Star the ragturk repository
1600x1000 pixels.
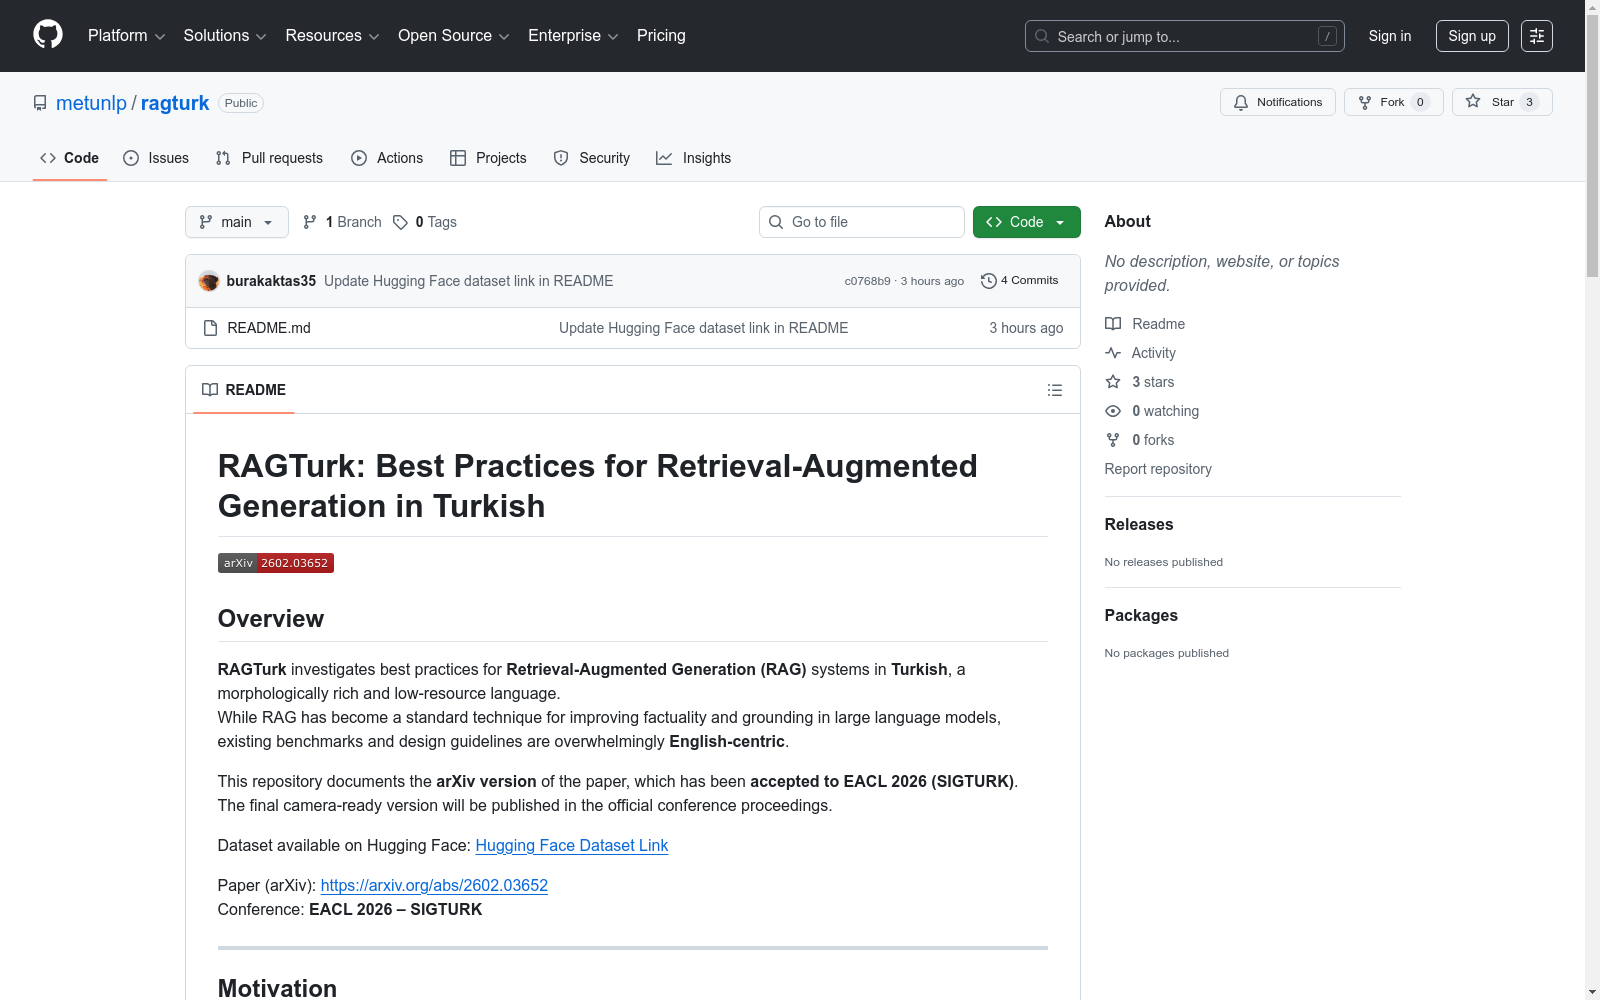pos(1502,102)
